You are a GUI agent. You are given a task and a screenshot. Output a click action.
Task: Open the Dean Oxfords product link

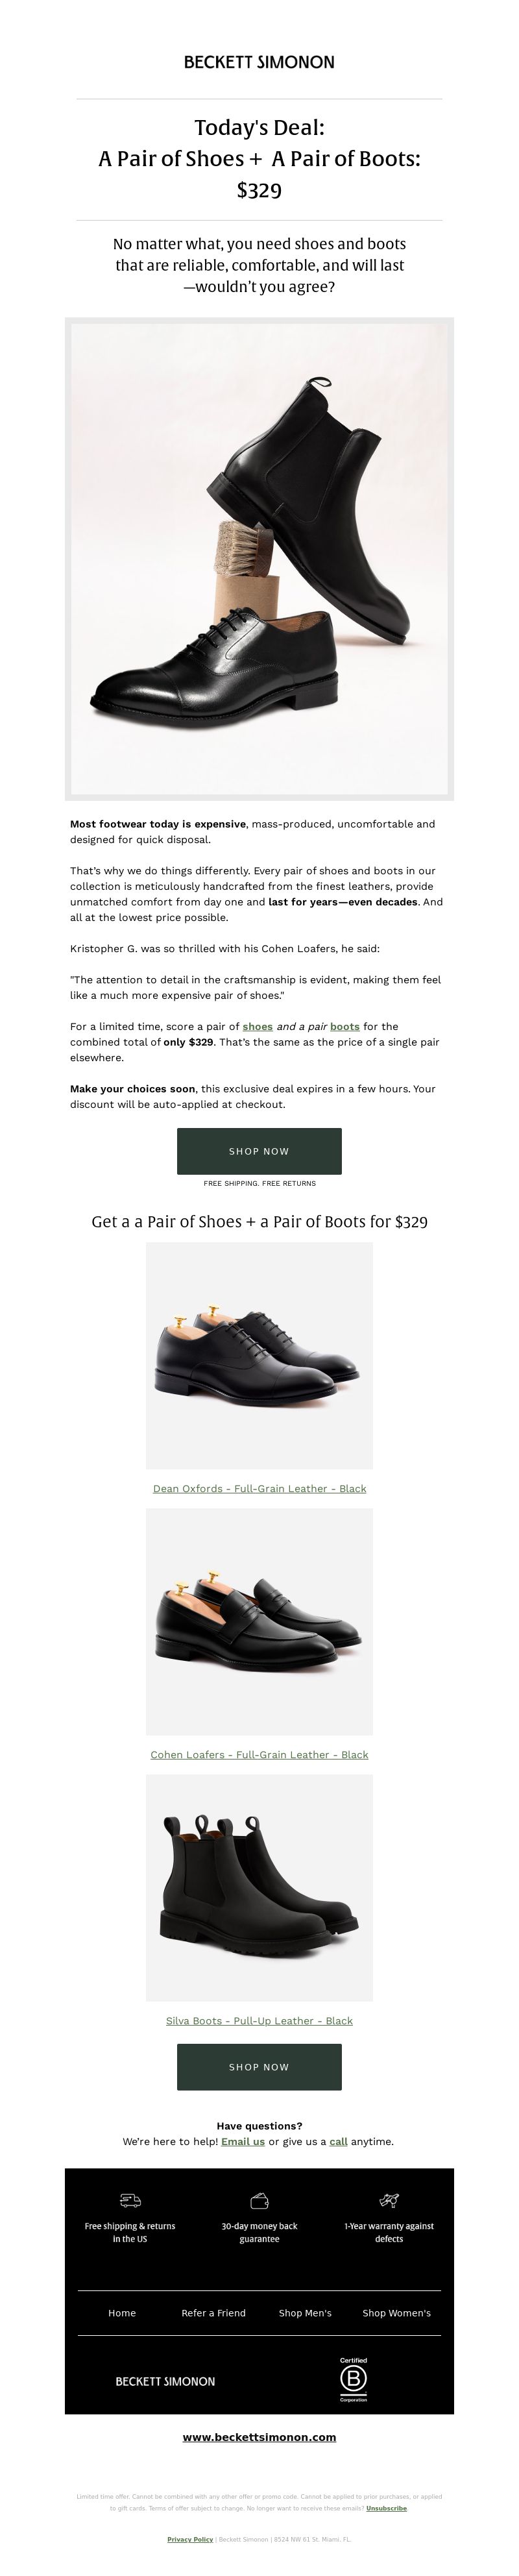(x=259, y=1488)
